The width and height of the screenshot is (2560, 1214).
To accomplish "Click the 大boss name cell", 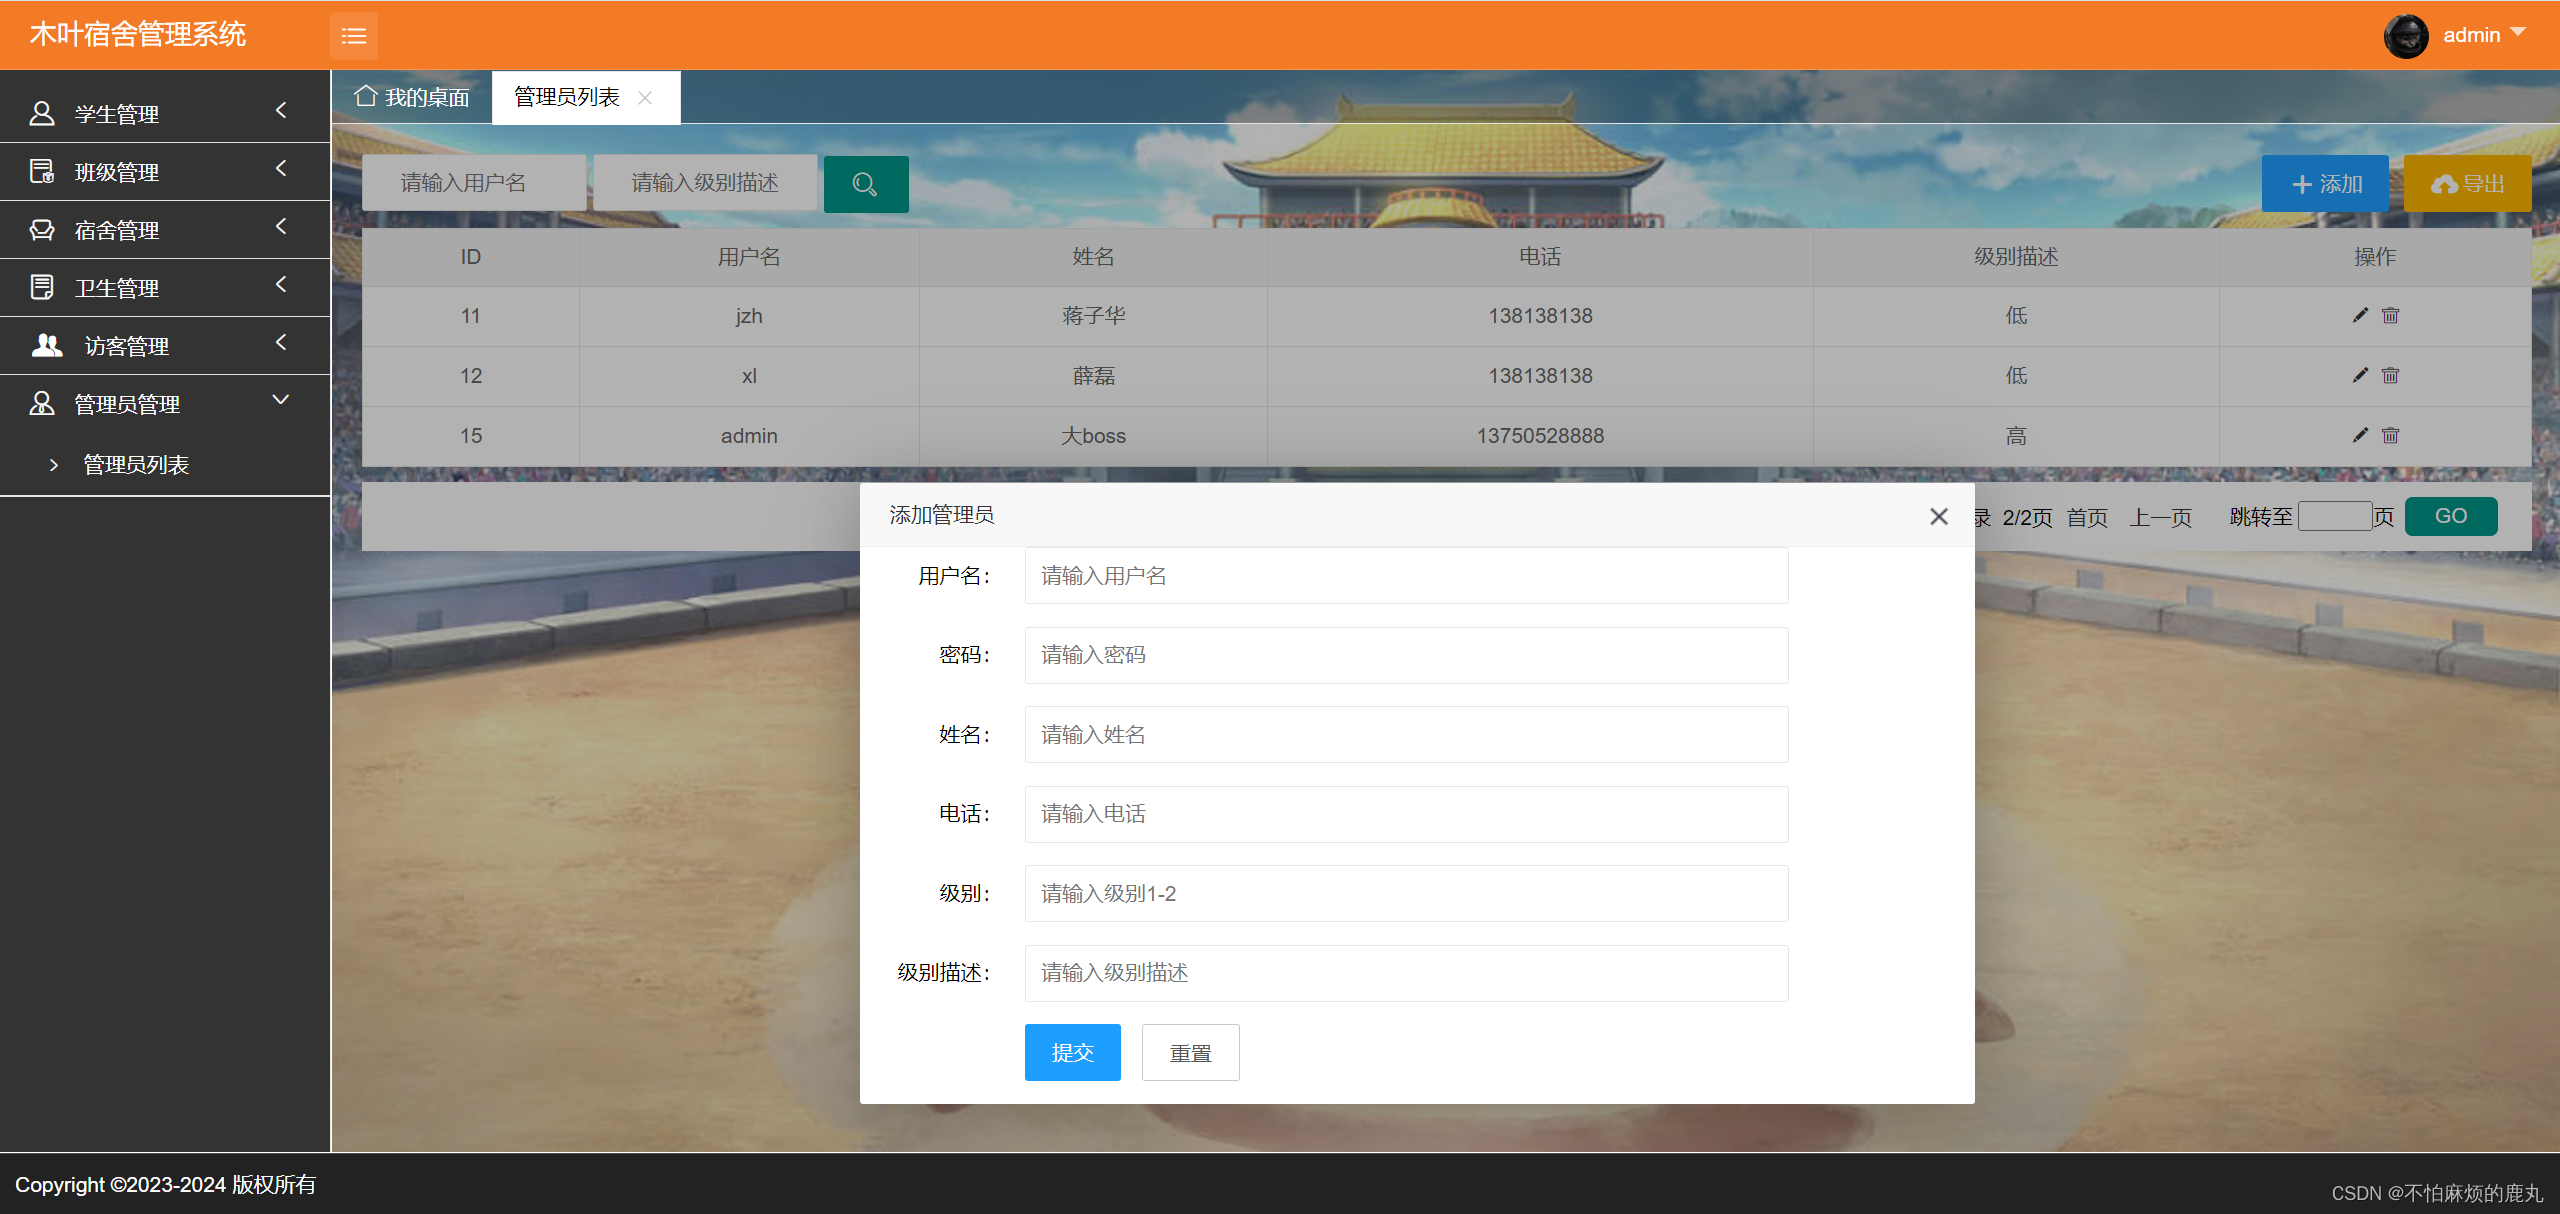I will click(1093, 436).
